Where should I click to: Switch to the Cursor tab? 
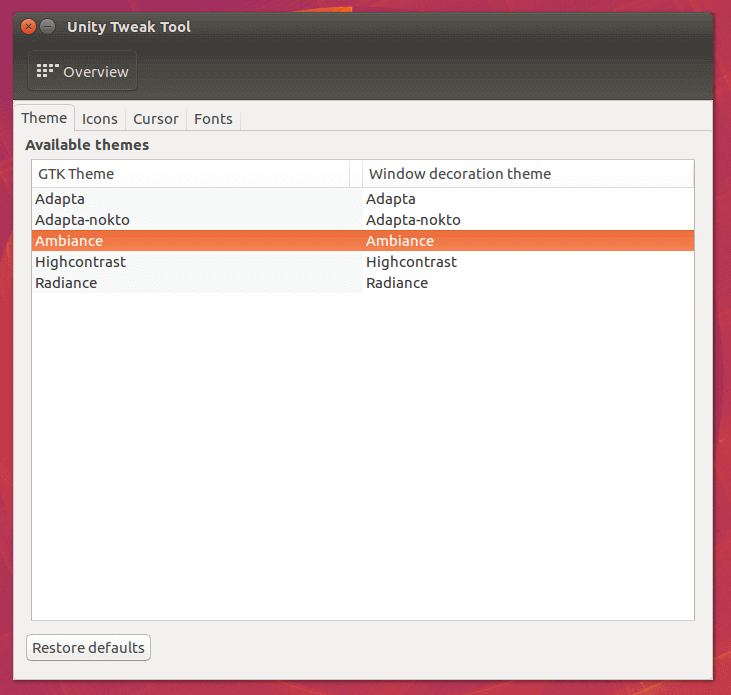point(156,119)
